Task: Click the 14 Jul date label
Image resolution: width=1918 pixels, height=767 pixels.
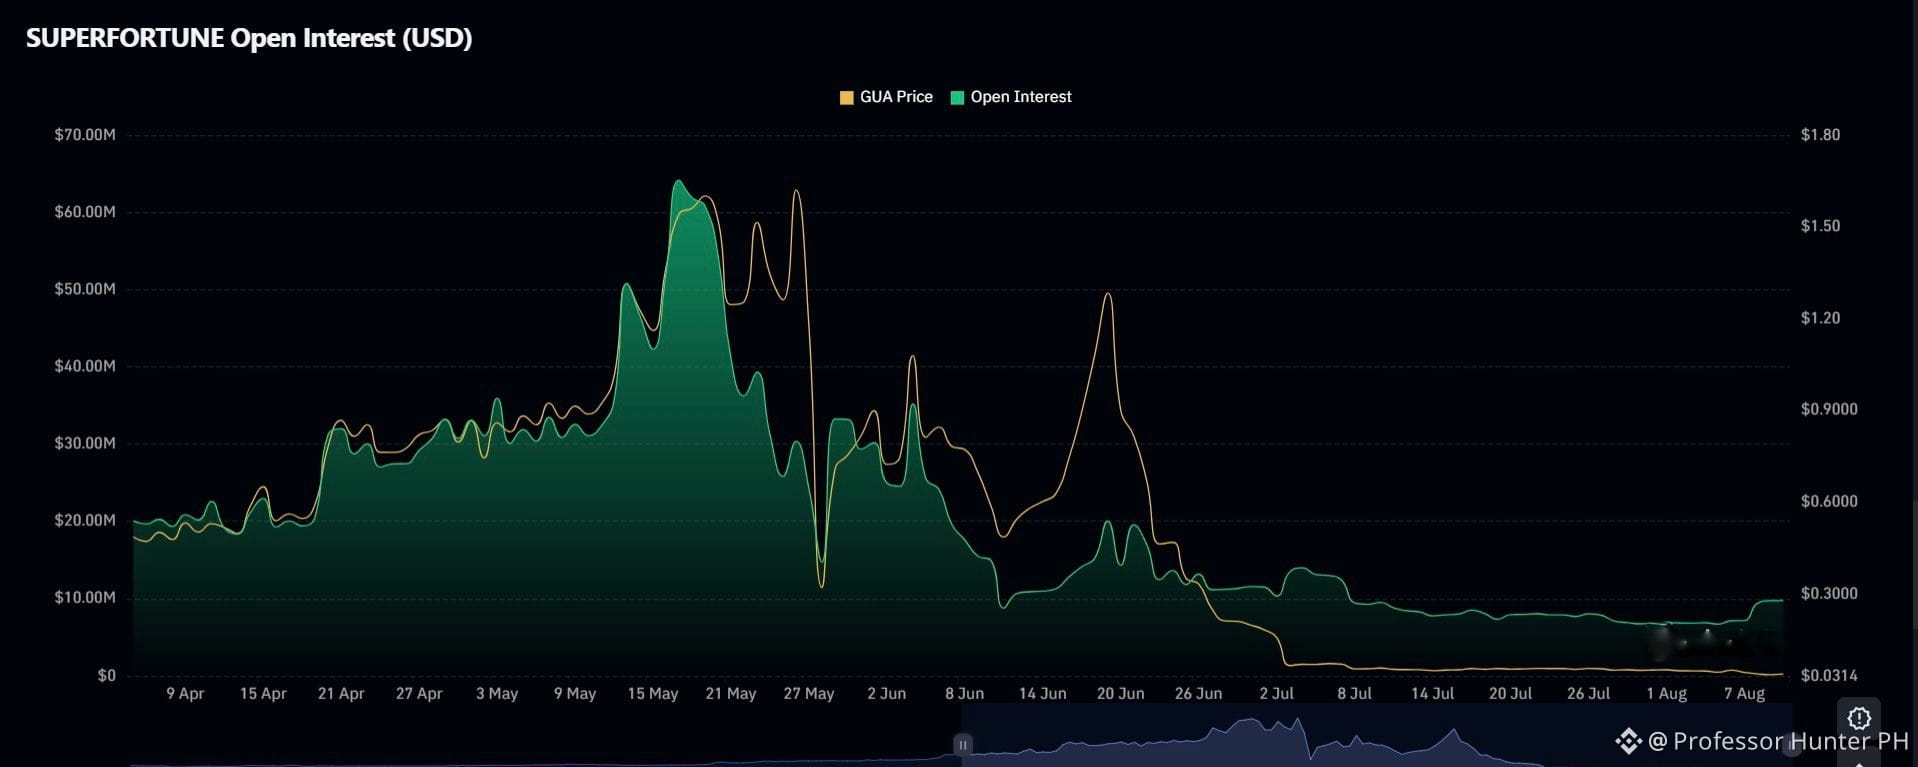Action: tap(1433, 693)
